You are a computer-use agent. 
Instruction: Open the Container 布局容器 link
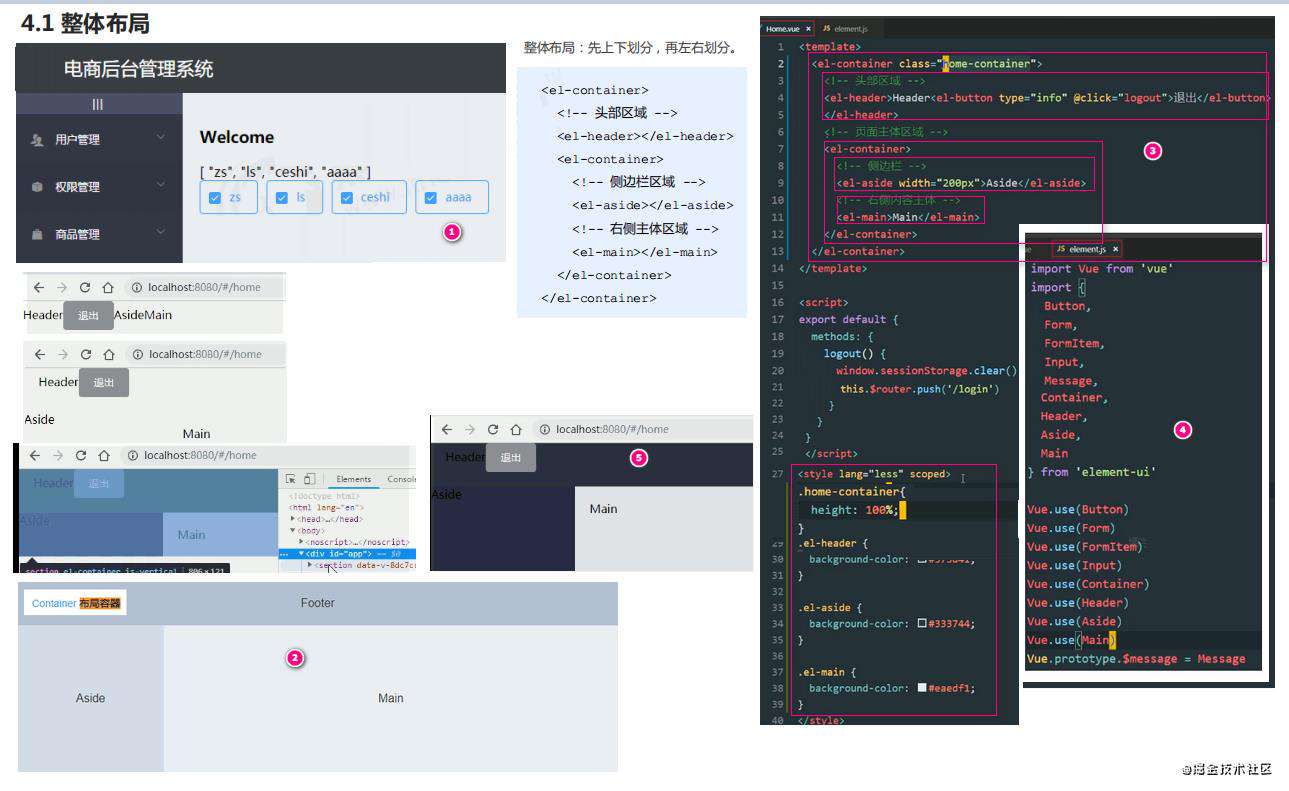pos(76,603)
